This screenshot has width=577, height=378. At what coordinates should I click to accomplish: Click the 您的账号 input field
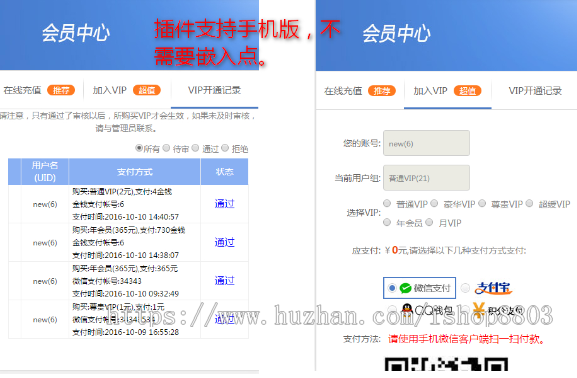click(x=426, y=143)
